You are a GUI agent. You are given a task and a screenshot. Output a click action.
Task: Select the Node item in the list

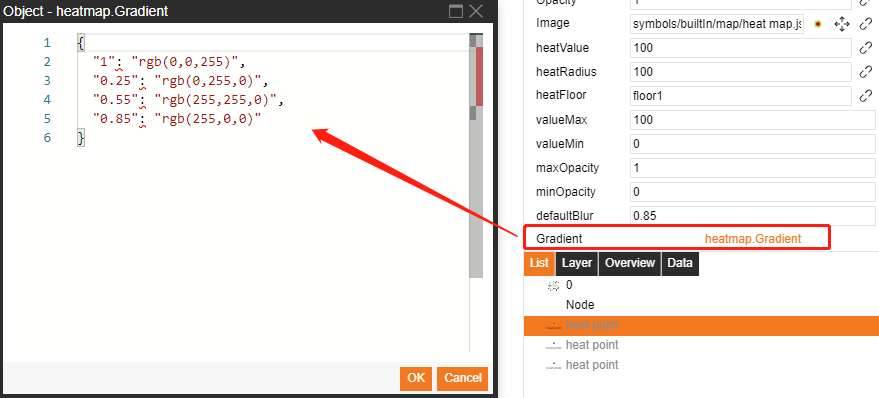coord(580,306)
